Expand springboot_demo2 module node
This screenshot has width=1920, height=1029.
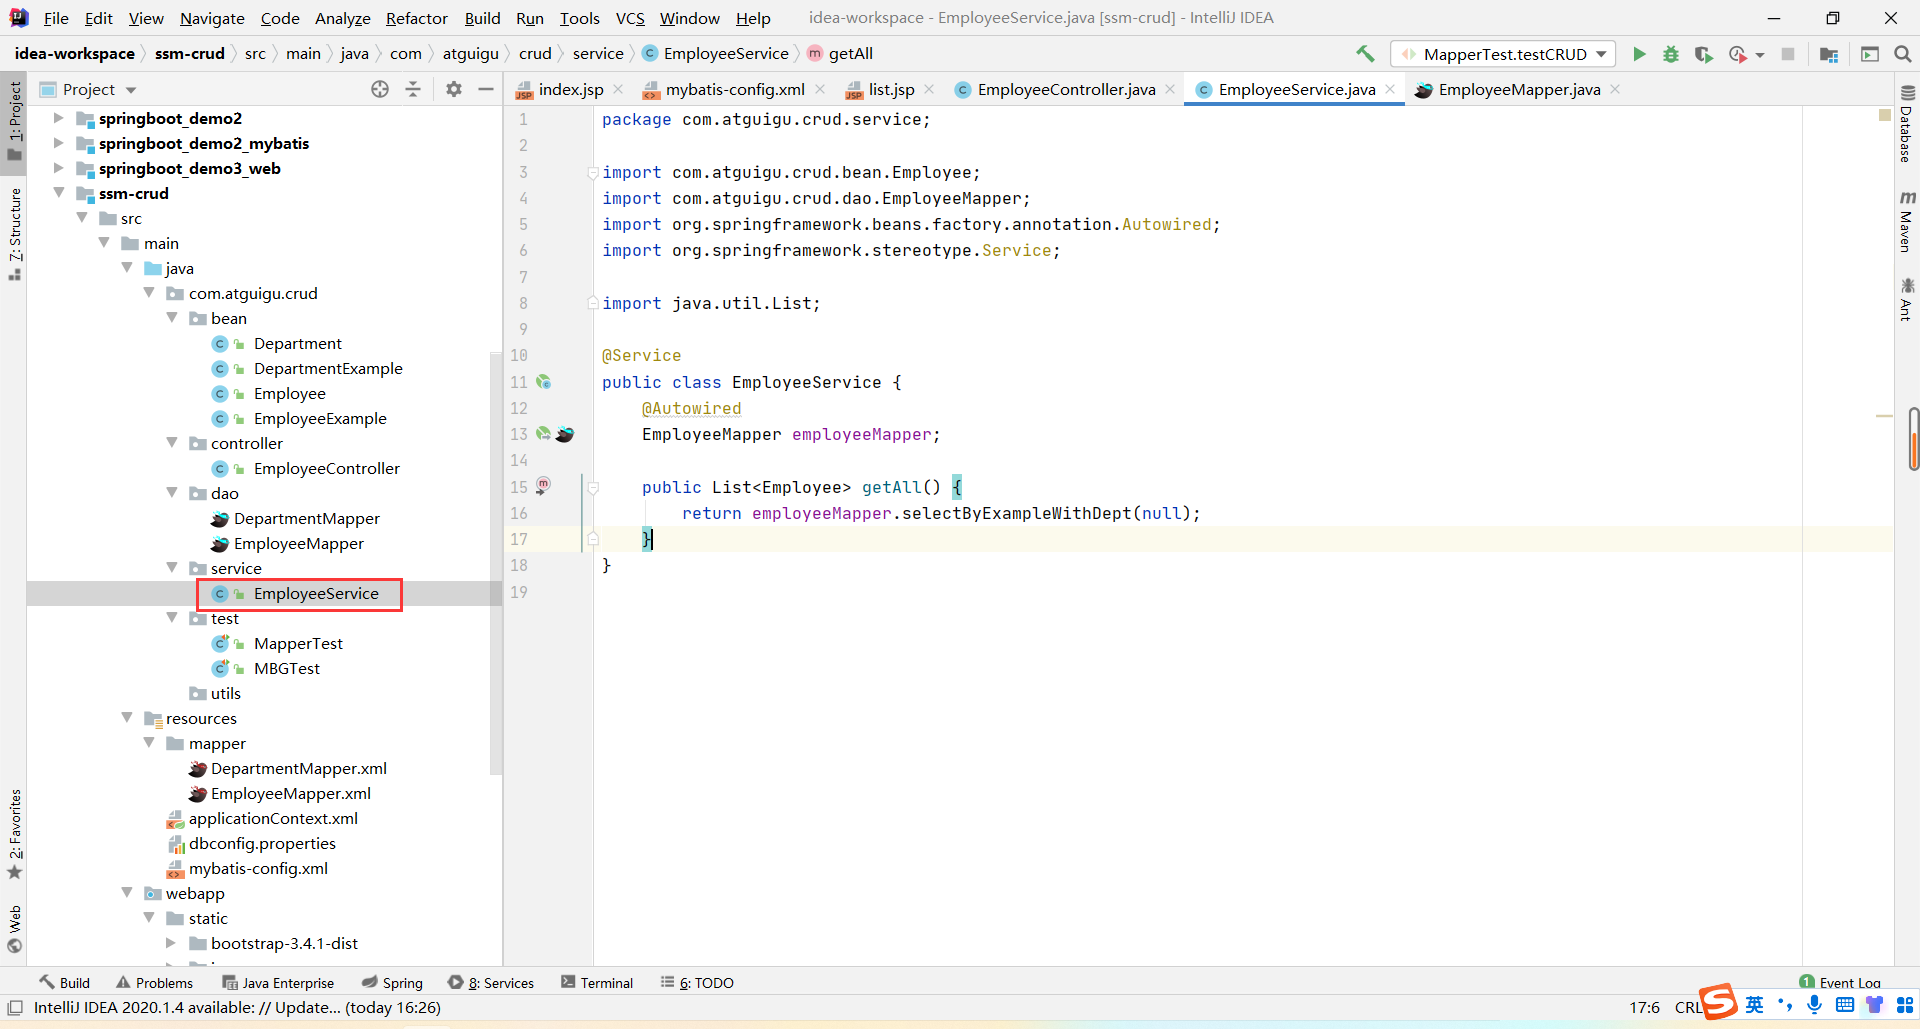click(59, 118)
